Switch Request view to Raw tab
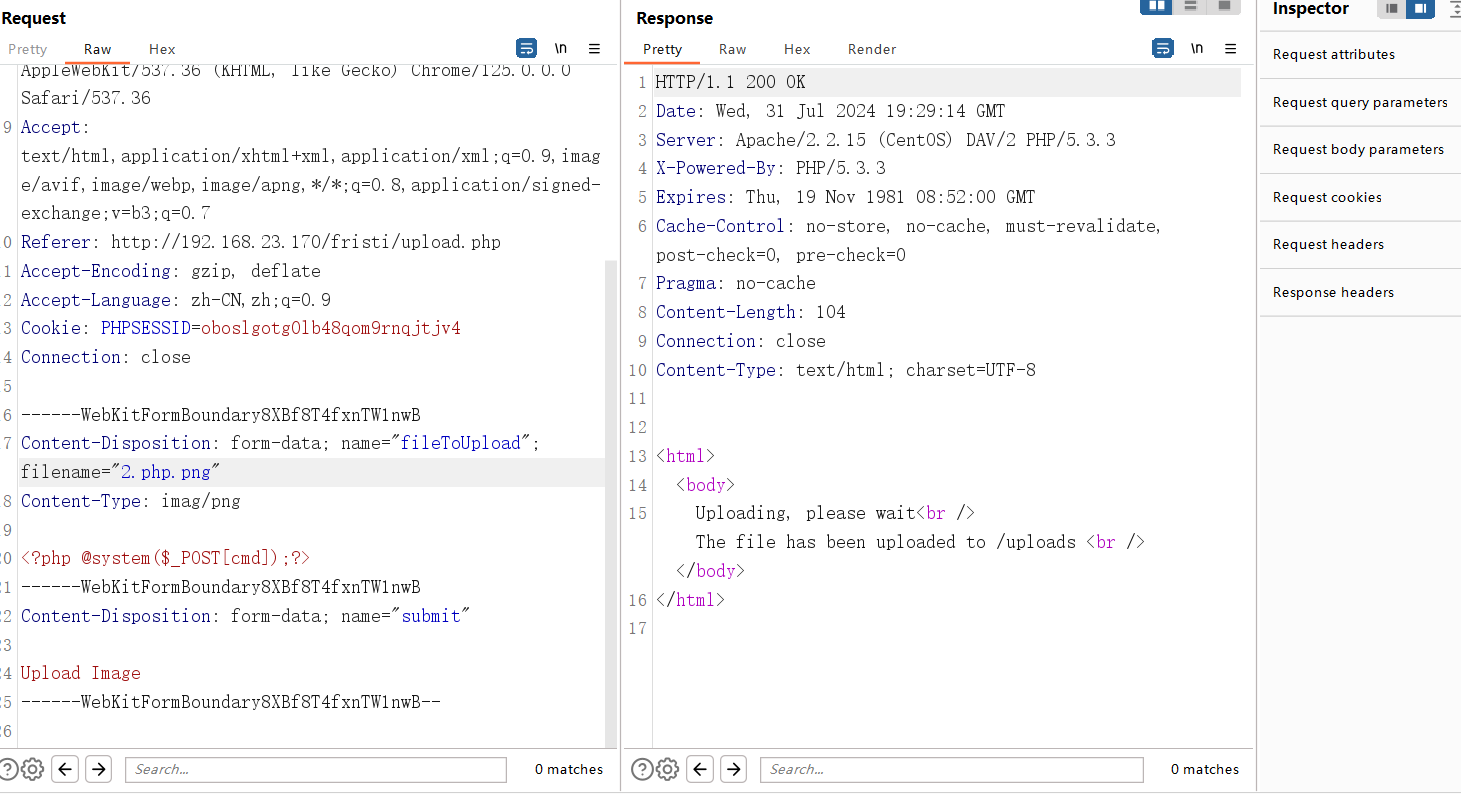This screenshot has width=1461, height=794. (98, 49)
